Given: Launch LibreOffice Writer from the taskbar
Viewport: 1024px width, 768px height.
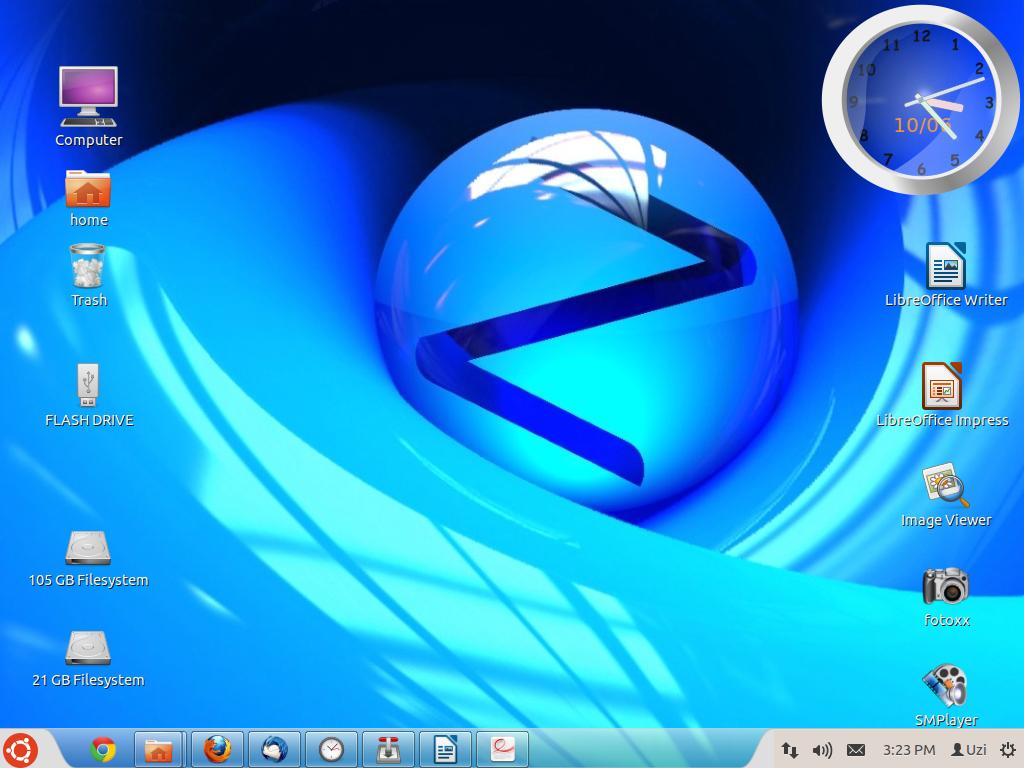Looking at the screenshot, I should click(445, 749).
